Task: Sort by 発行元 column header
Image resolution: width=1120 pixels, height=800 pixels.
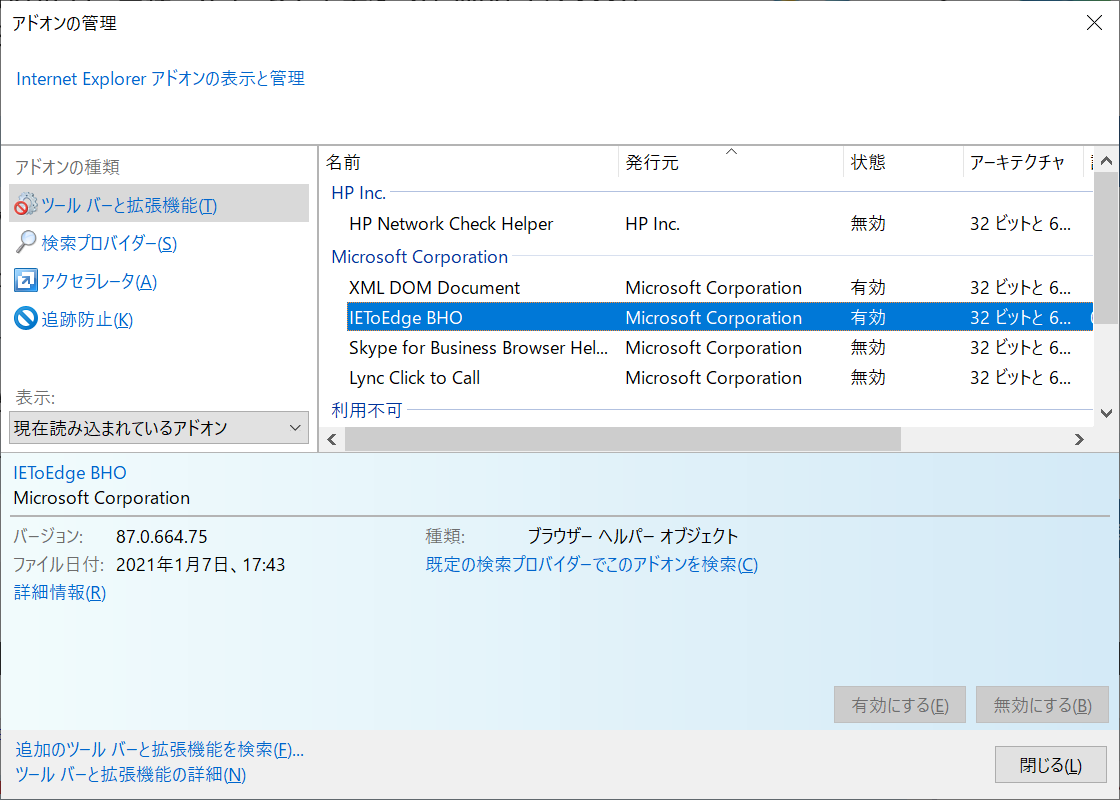Action: tap(731, 163)
